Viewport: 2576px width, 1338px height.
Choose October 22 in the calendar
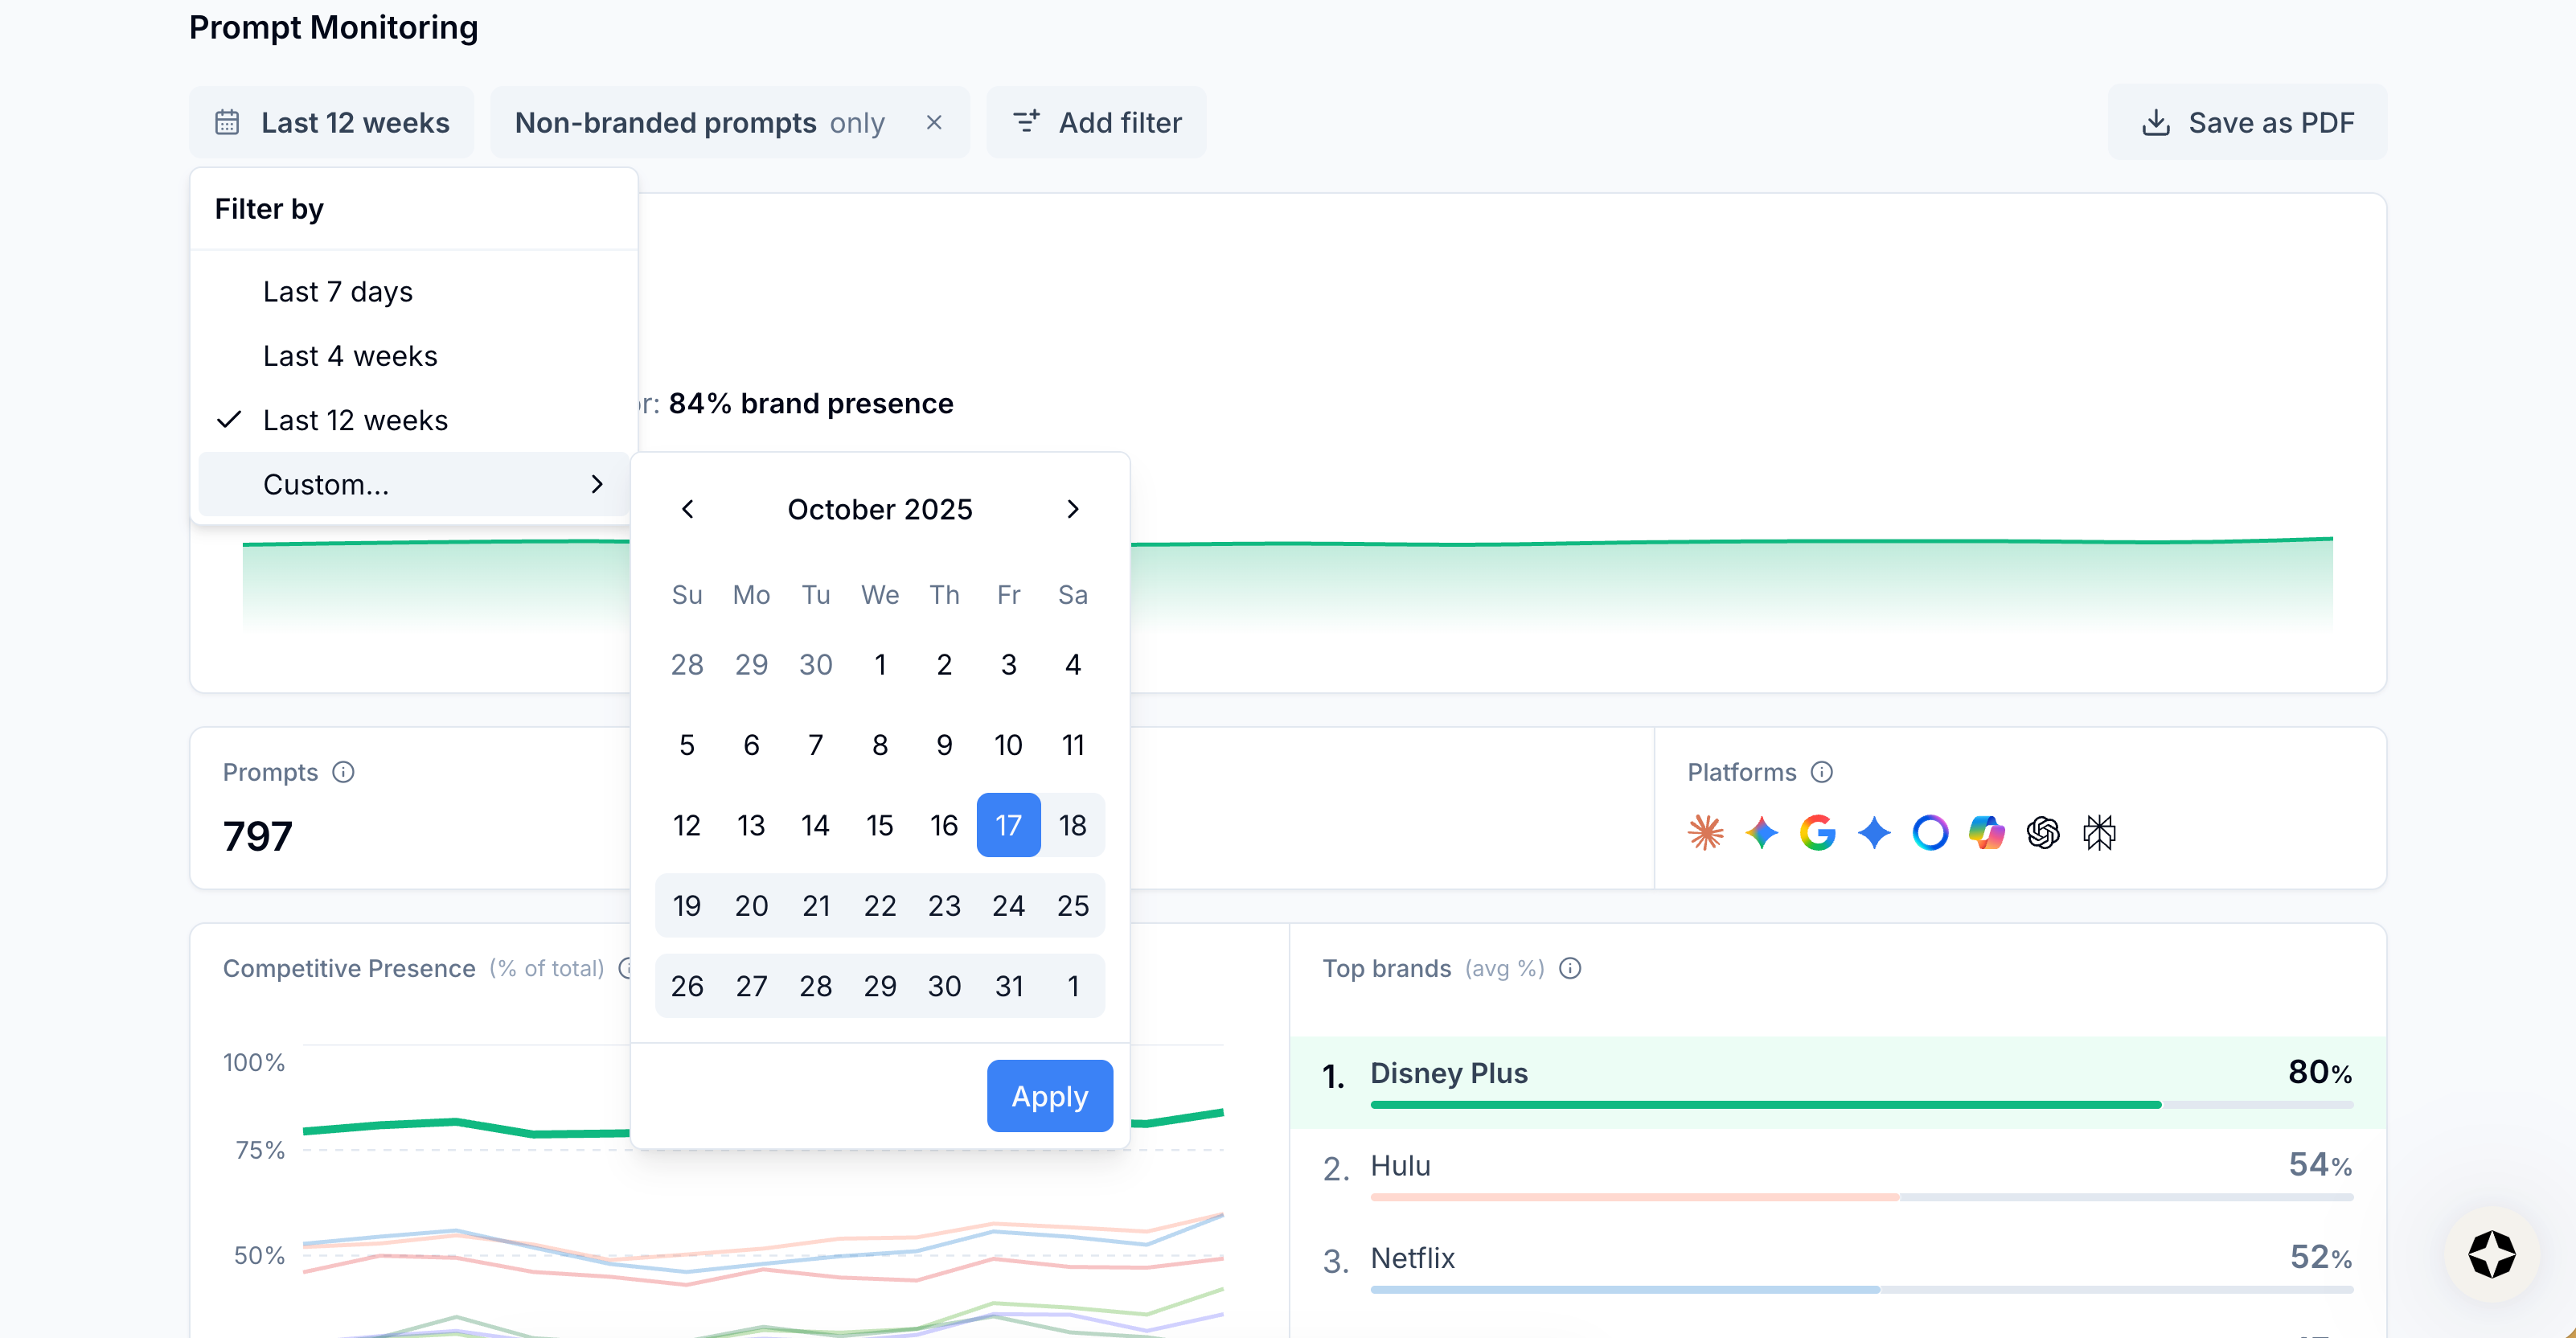(880, 906)
